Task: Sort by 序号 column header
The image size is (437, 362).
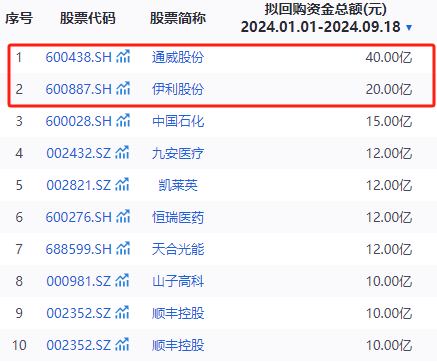Action: pos(19,18)
